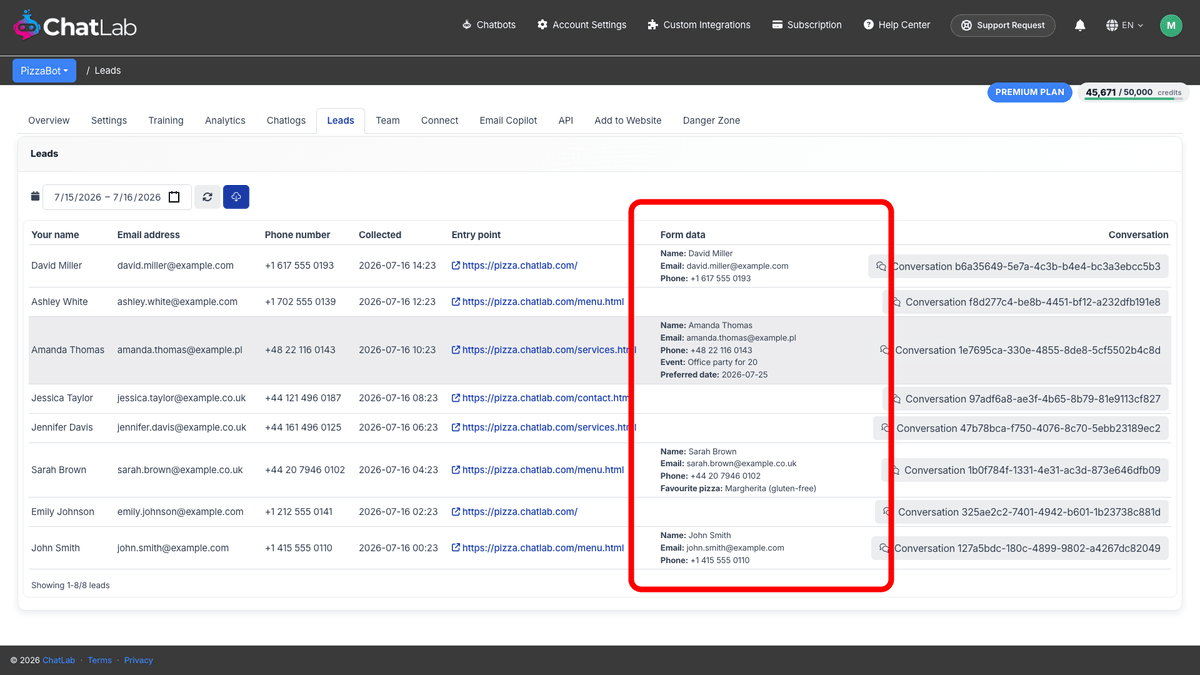This screenshot has height=675, width=1200.
Task: Open Subscription in top navigation
Action: [x=807, y=25]
